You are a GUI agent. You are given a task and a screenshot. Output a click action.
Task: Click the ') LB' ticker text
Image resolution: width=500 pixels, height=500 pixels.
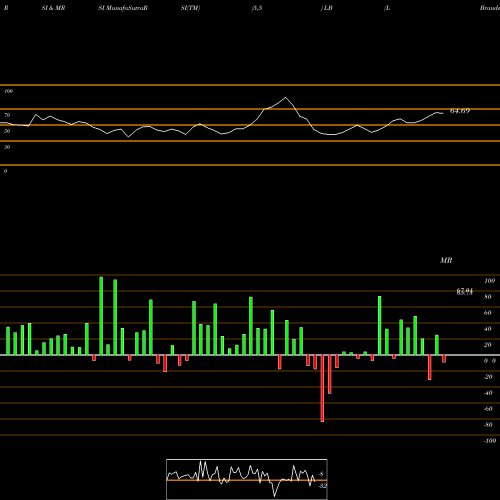click(327, 8)
